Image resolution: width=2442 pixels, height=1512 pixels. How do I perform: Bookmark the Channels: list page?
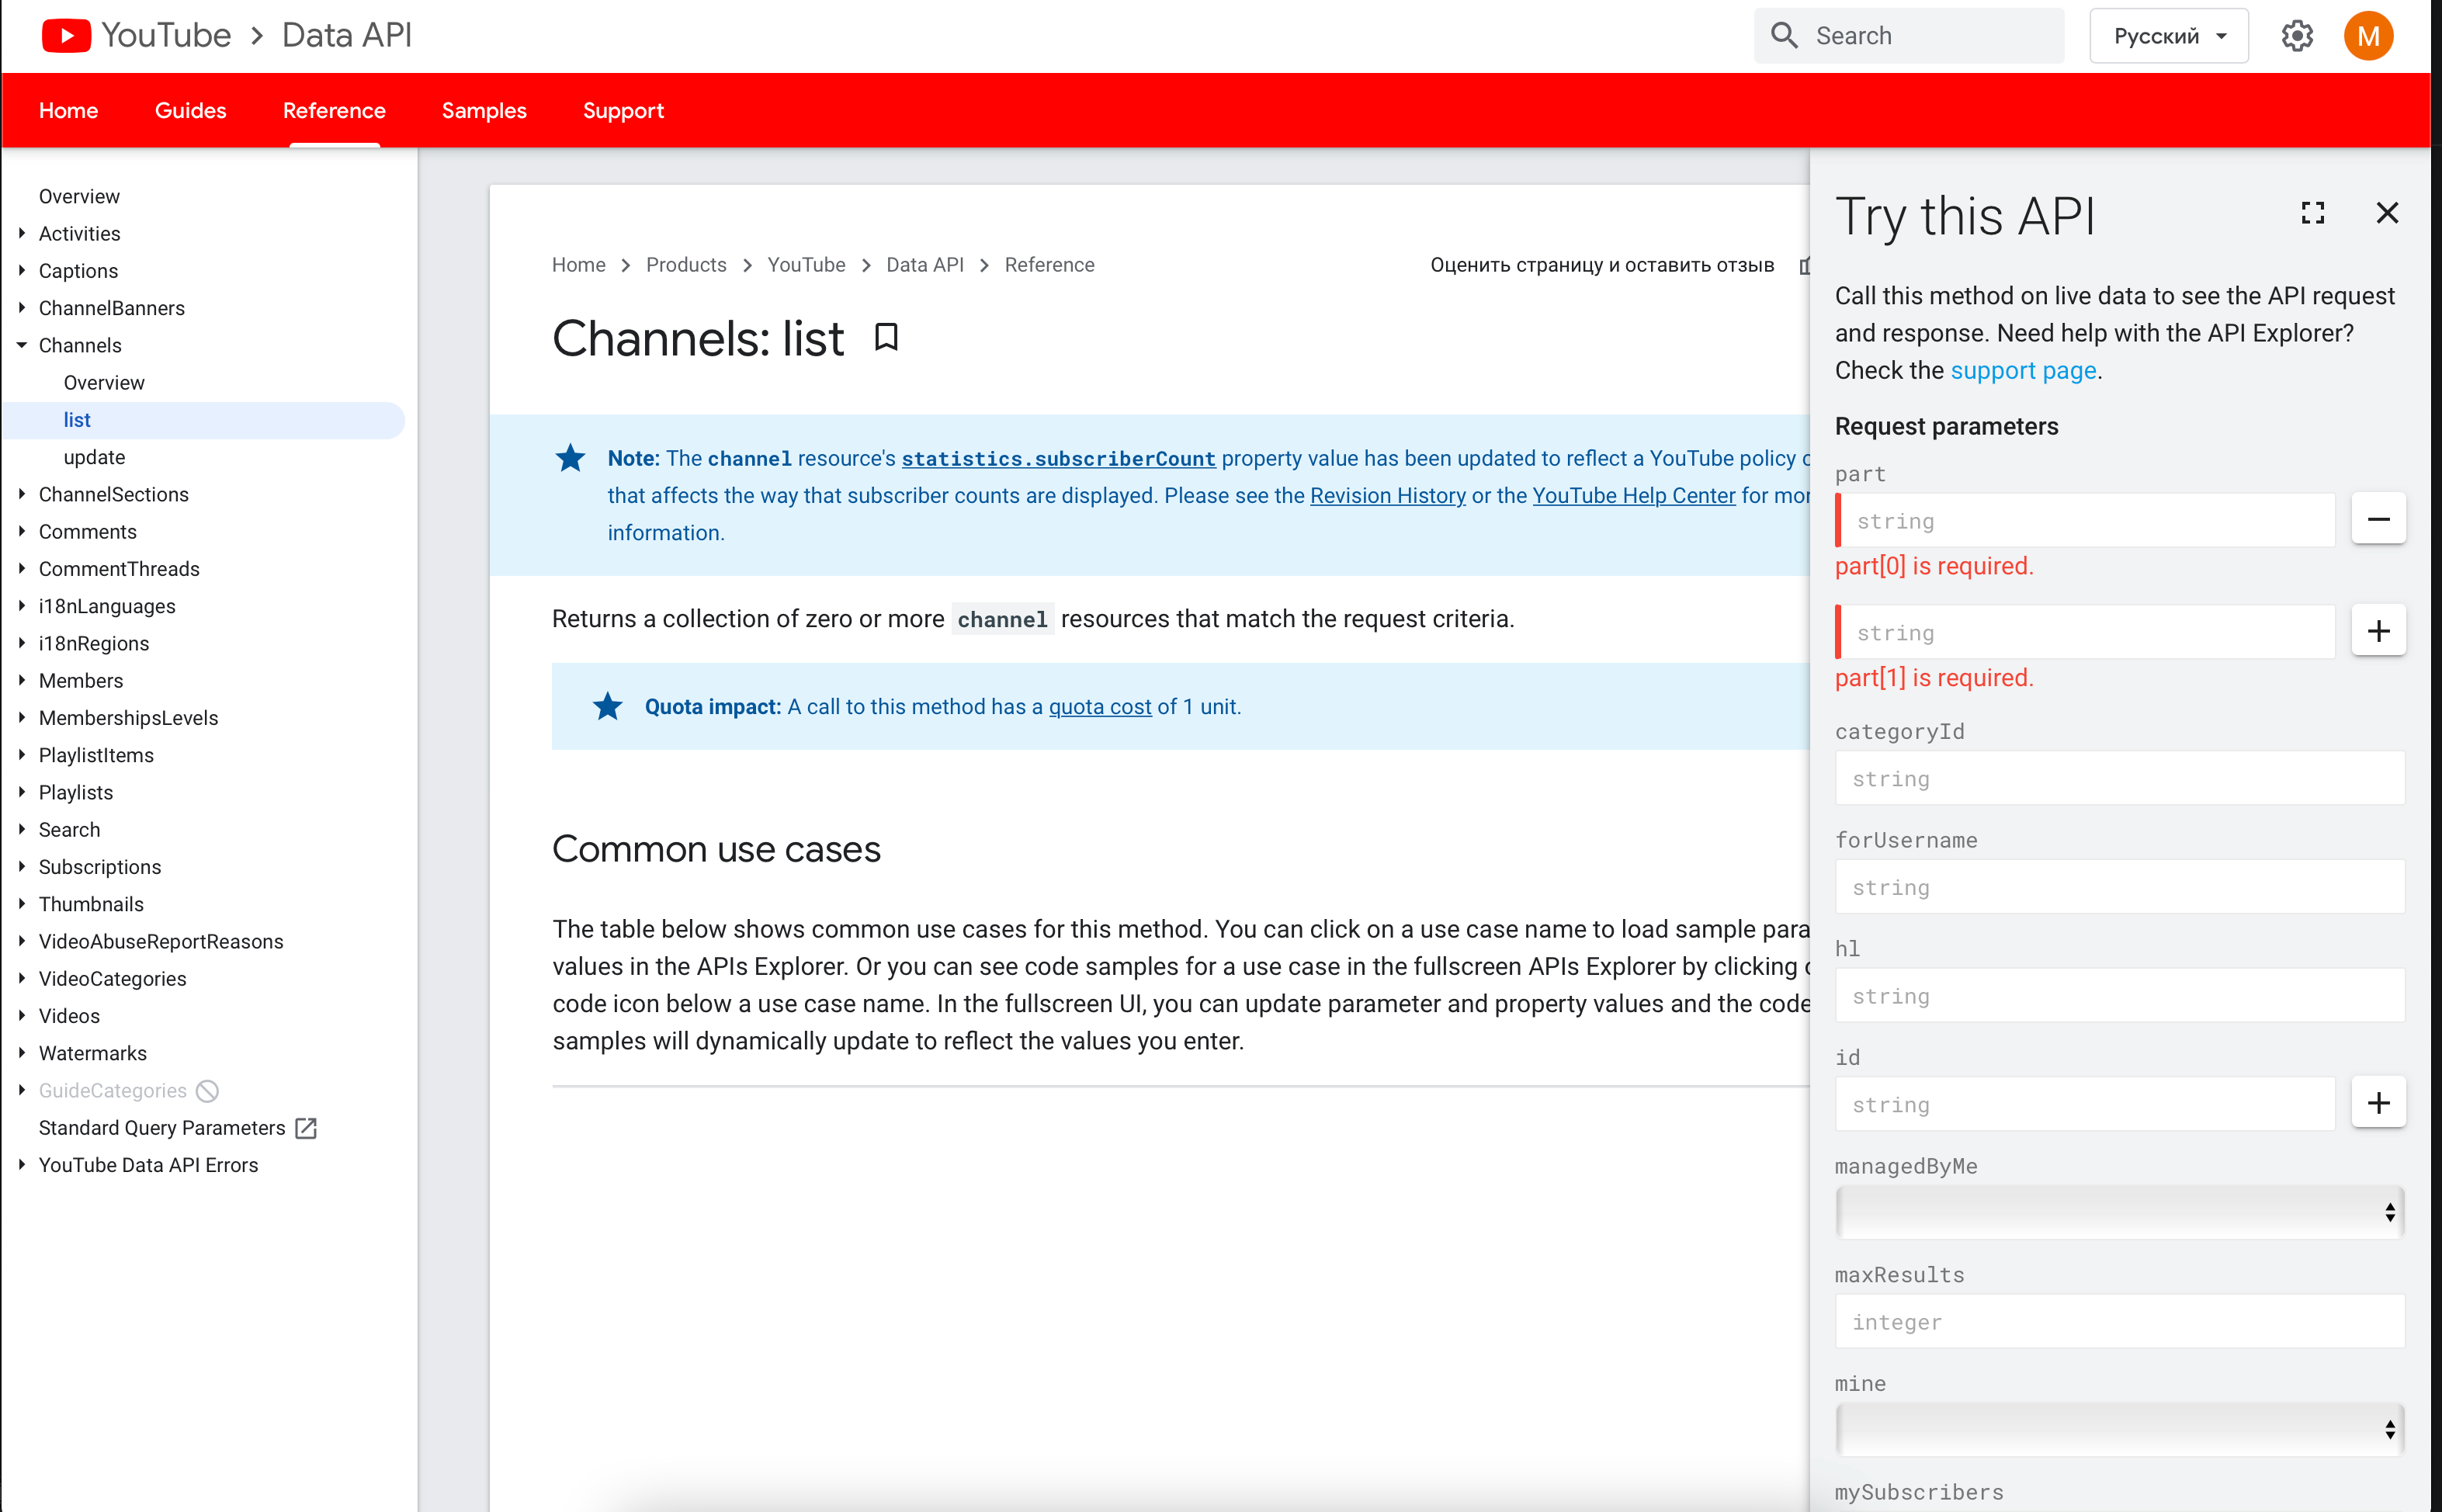pos(886,337)
